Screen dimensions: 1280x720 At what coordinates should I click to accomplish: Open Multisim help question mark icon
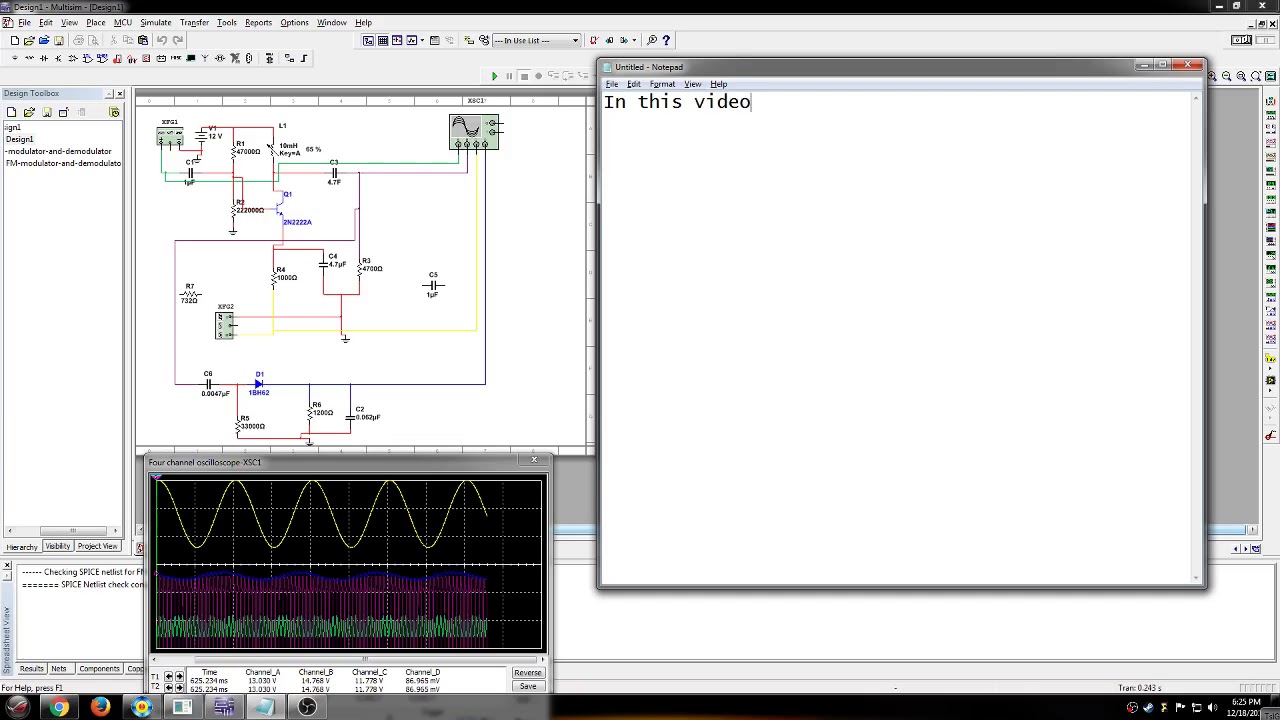[x=666, y=40]
